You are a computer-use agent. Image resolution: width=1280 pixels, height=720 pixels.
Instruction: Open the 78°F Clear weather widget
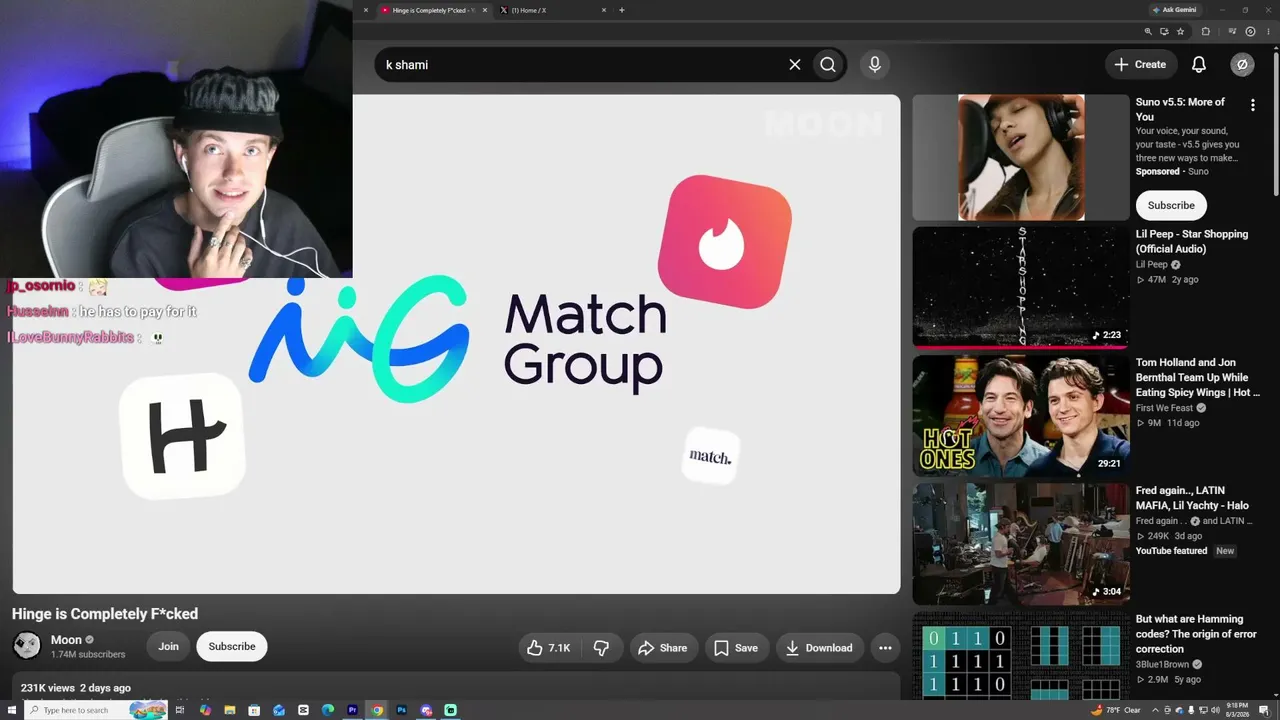pos(1116,710)
